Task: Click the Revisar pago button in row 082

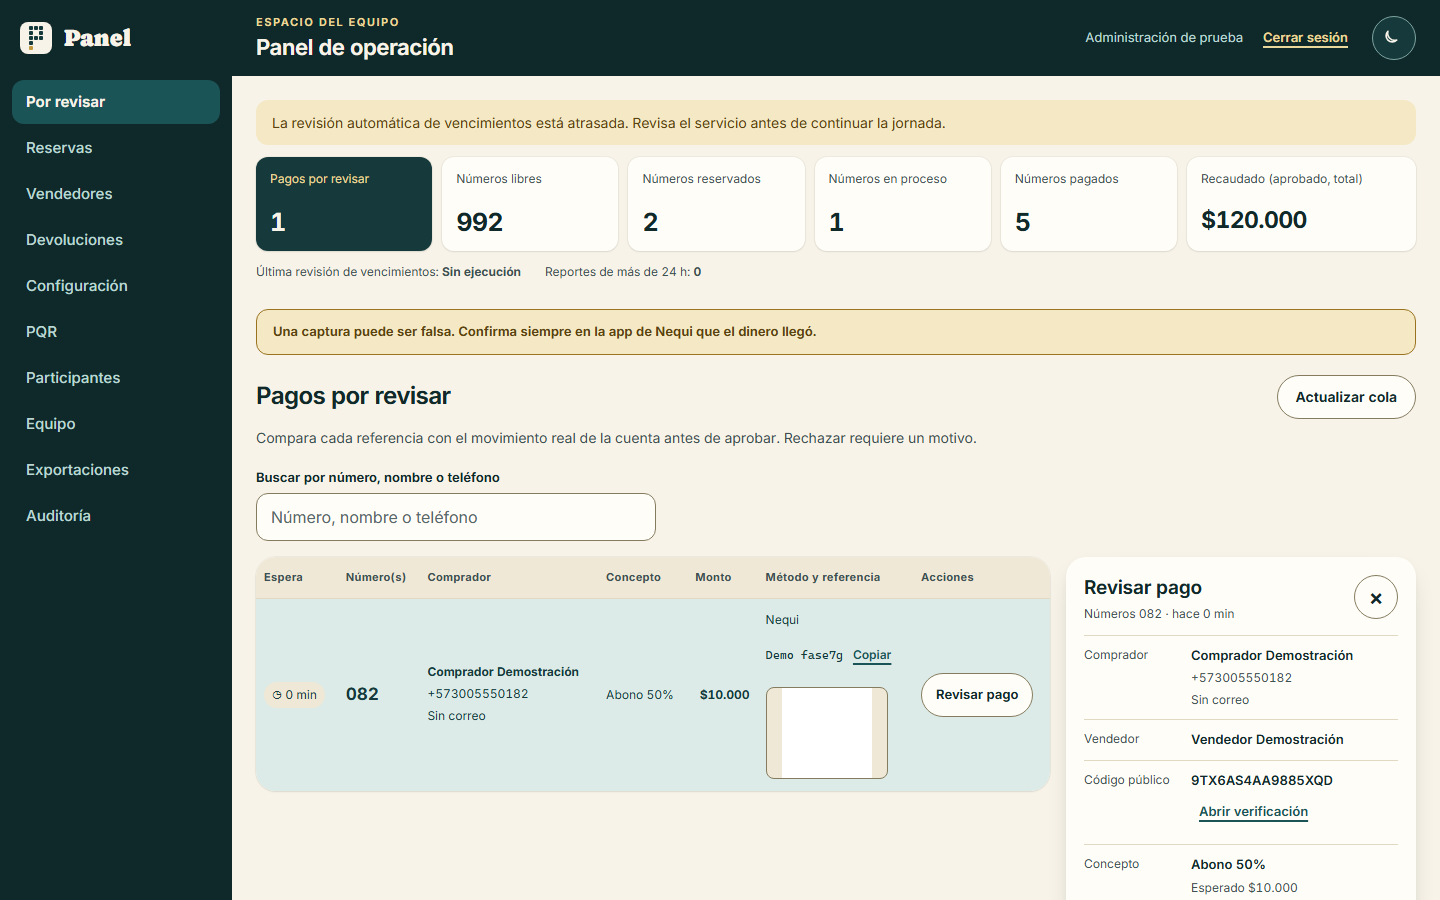Action: coord(977,695)
